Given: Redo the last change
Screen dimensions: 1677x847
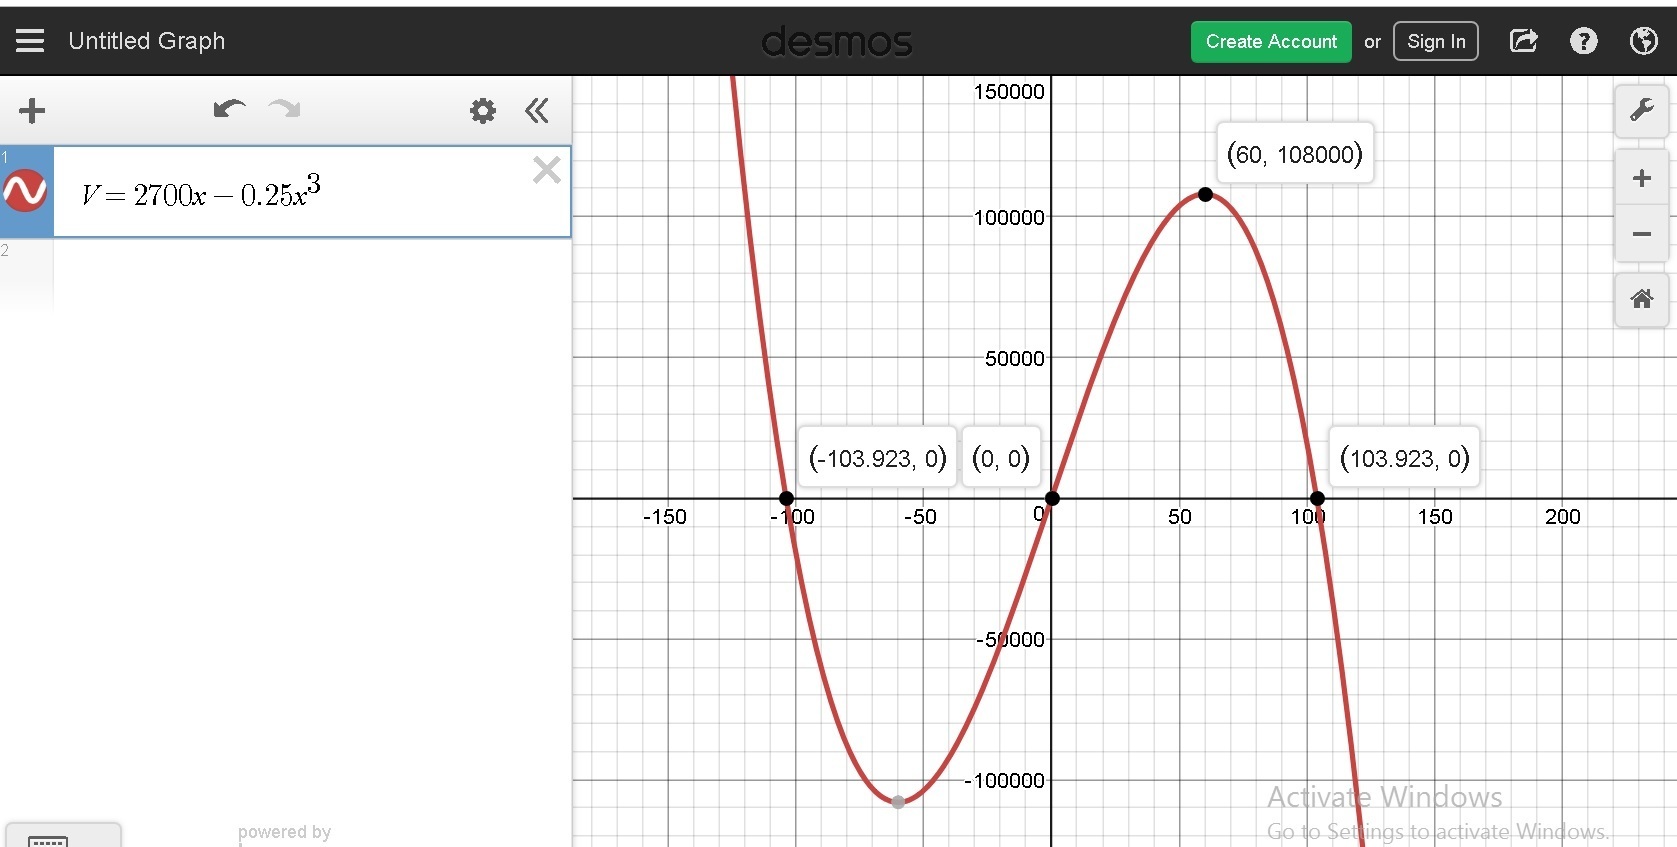Looking at the screenshot, I should (285, 109).
